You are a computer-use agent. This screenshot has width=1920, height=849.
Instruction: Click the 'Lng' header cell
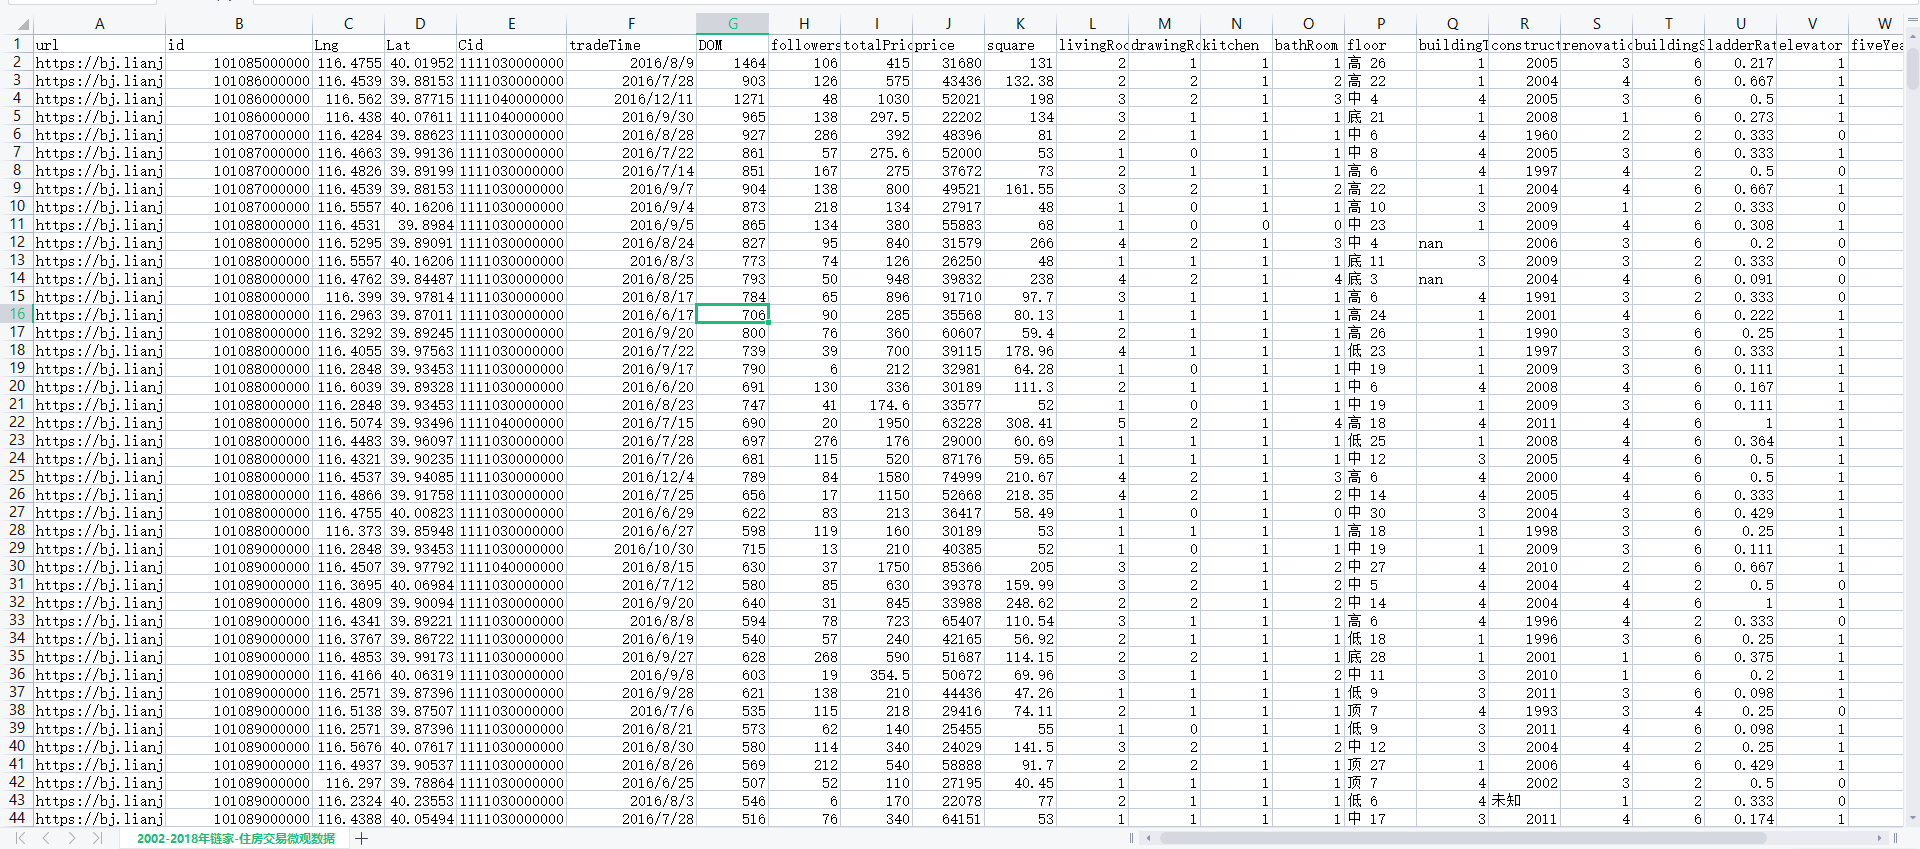tap(348, 44)
